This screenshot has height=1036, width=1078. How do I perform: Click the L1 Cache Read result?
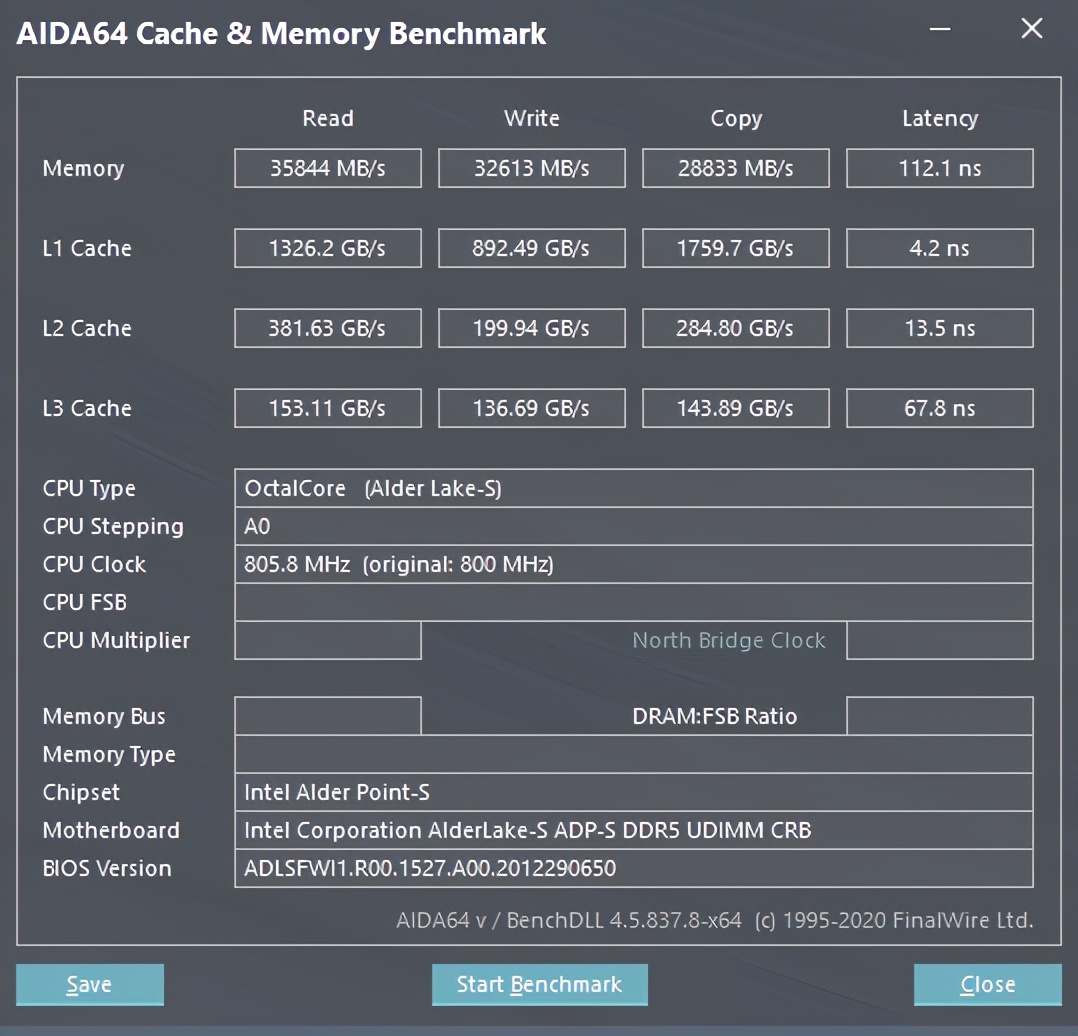327,248
